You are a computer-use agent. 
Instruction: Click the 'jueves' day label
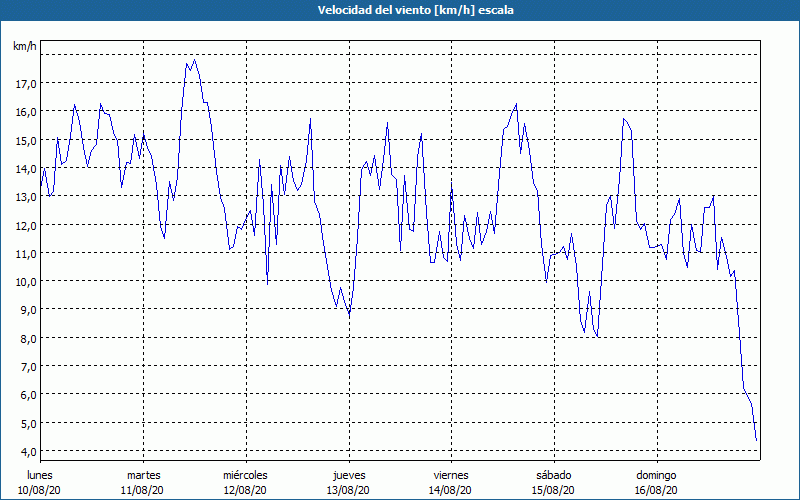point(349,476)
